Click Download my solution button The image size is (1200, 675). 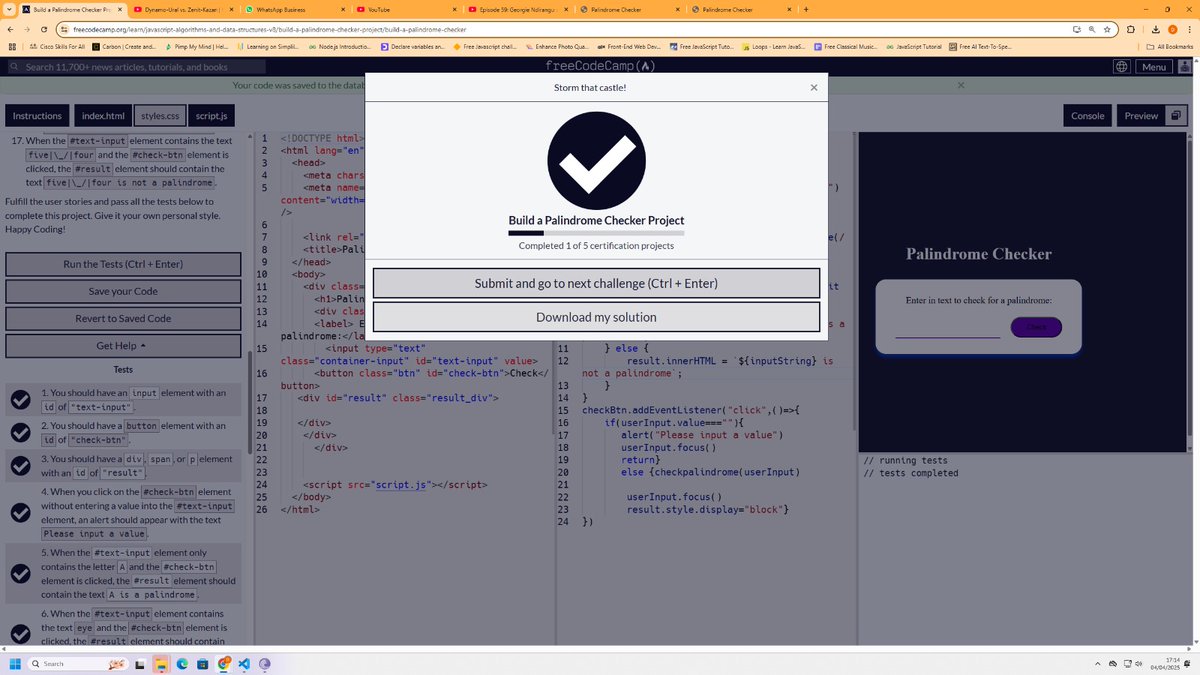pyautogui.click(x=596, y=317)
